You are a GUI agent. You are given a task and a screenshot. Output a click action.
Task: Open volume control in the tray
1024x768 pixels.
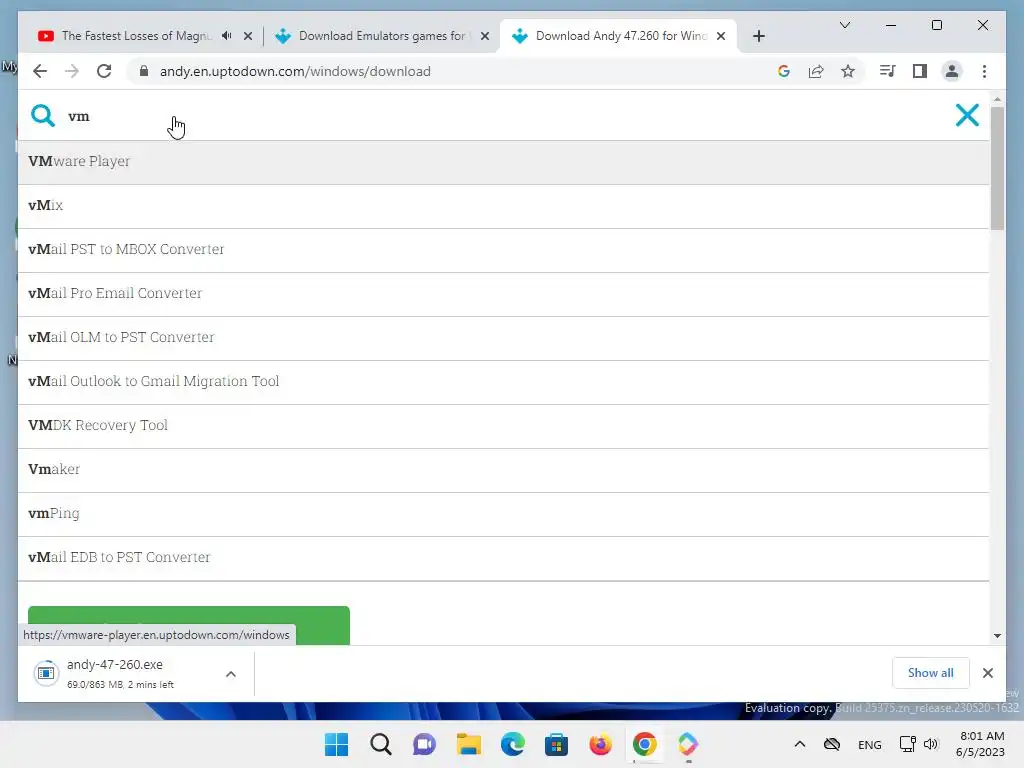(x=931, y=744)
